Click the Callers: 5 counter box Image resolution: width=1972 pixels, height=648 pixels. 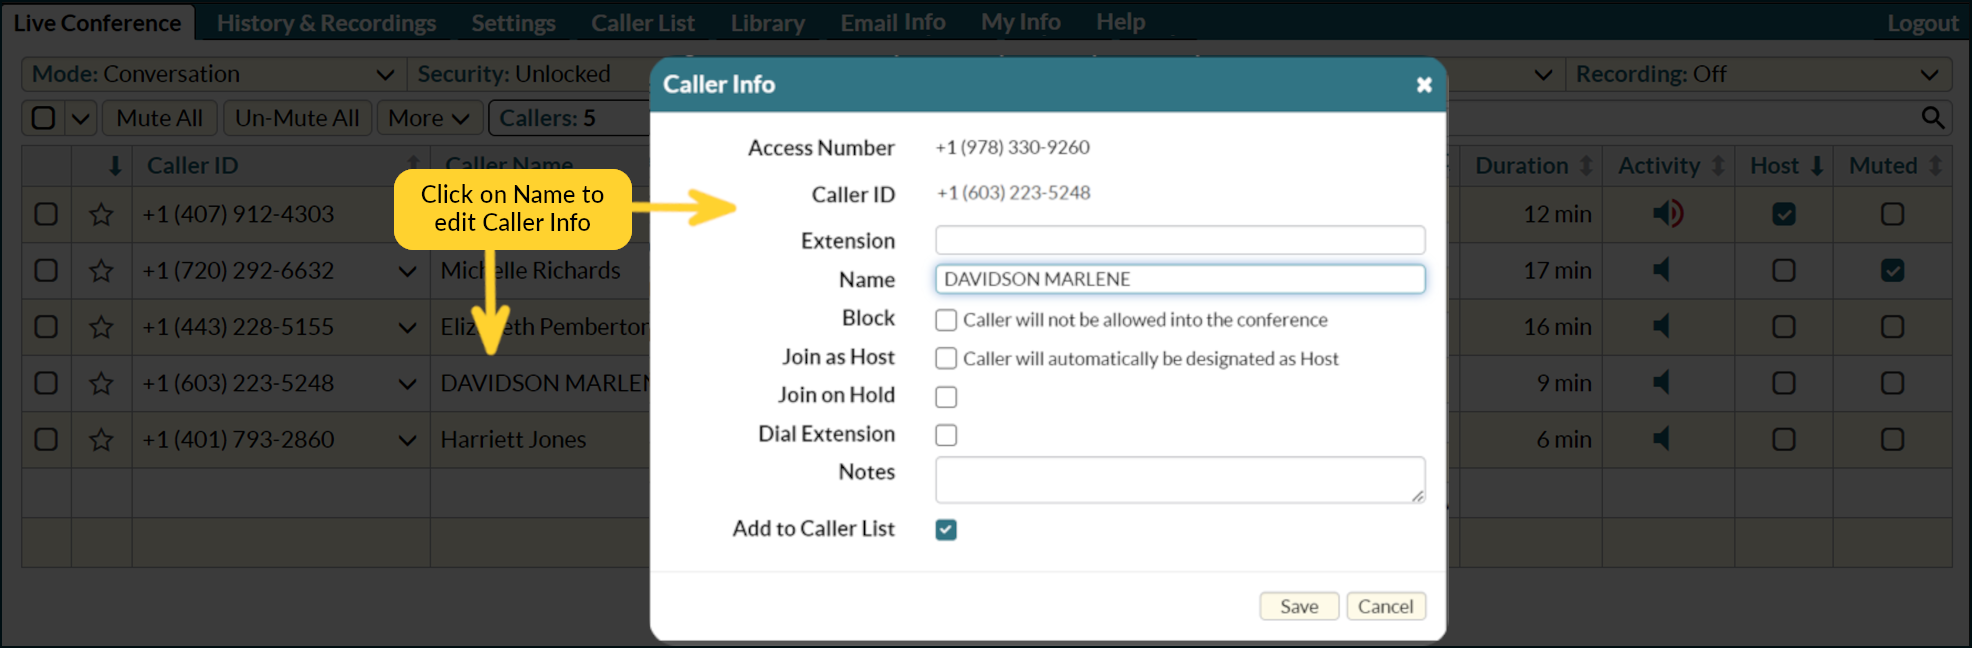(x=568, y=118)
